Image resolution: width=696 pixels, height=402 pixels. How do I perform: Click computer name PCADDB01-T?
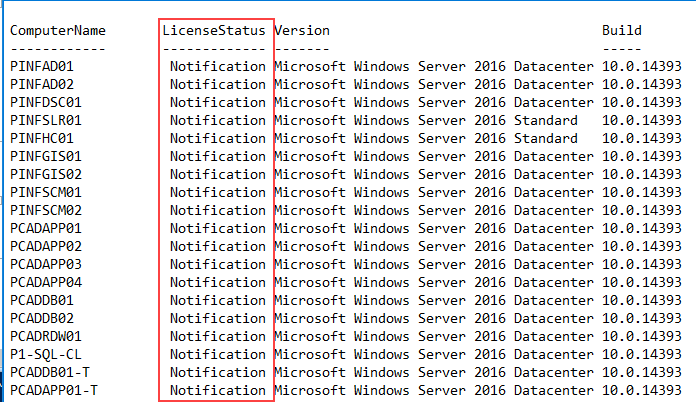click(x=50, y=372)
